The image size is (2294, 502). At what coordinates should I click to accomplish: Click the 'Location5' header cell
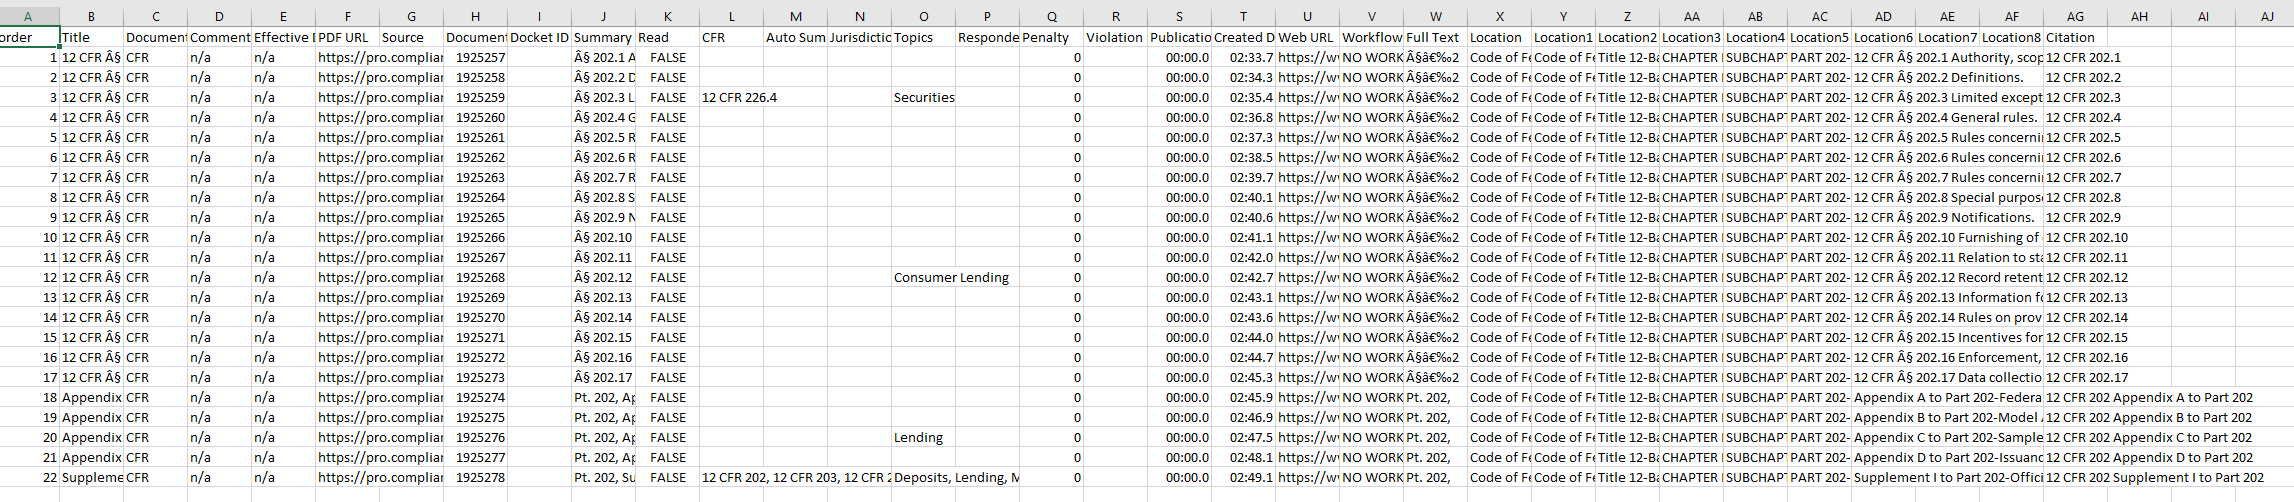click(1819, 37)
